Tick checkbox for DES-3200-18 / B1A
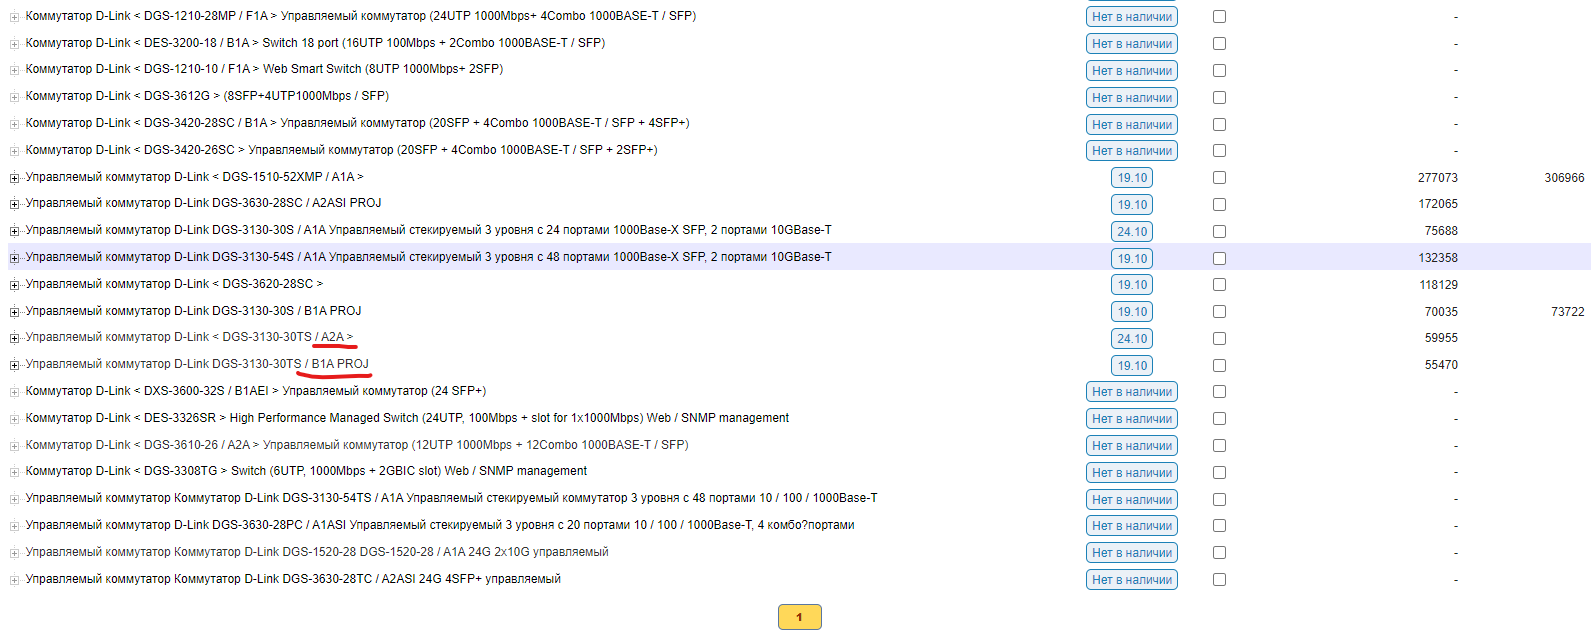This screenshot has width=1594, height=635. [1219, 44]
